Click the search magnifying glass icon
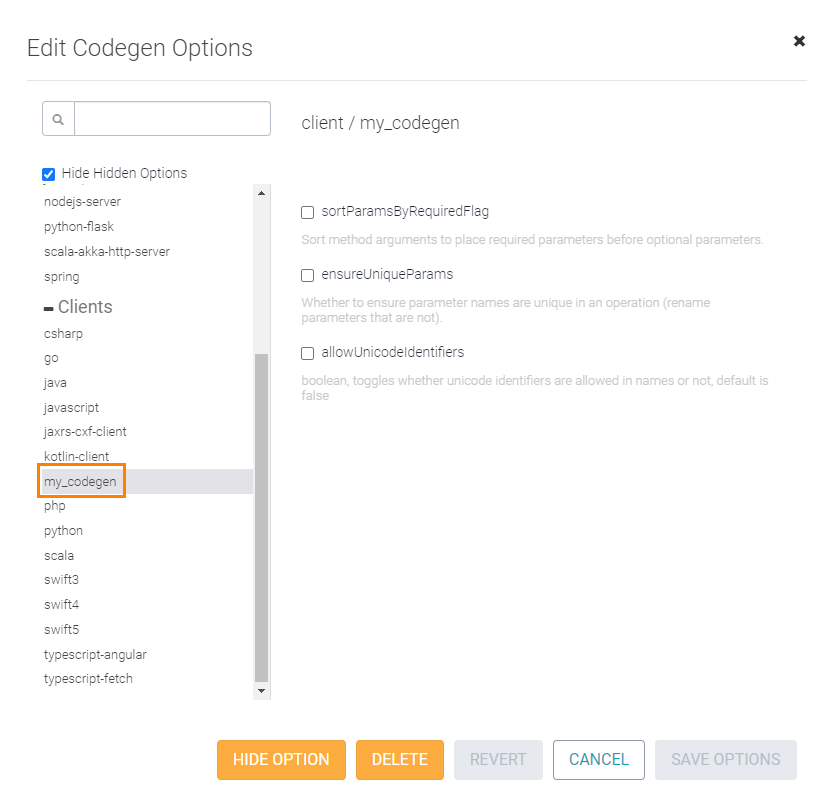The image size is (836, 790). (x=57, y=118)
